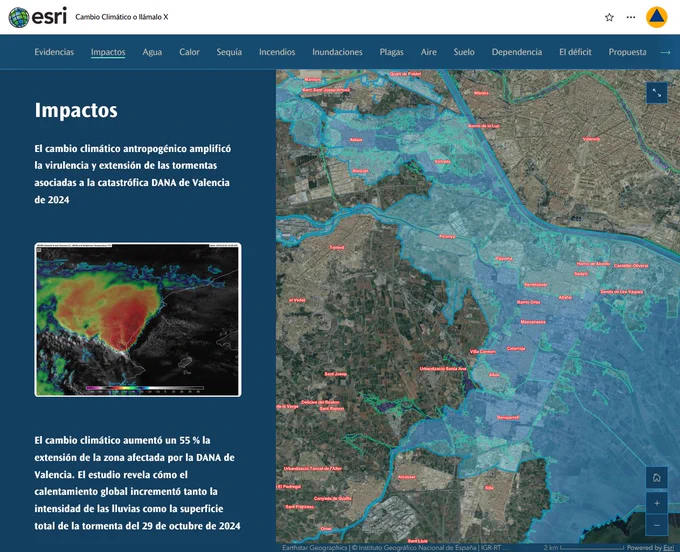Go to the Evidencias section
The image size is (680, 552).
pos(54,52)
